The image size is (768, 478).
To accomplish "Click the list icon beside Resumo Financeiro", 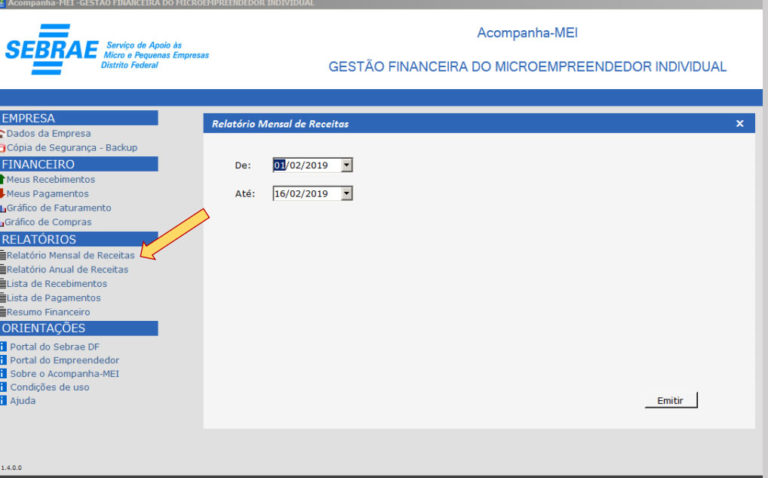I will (2, 312).
